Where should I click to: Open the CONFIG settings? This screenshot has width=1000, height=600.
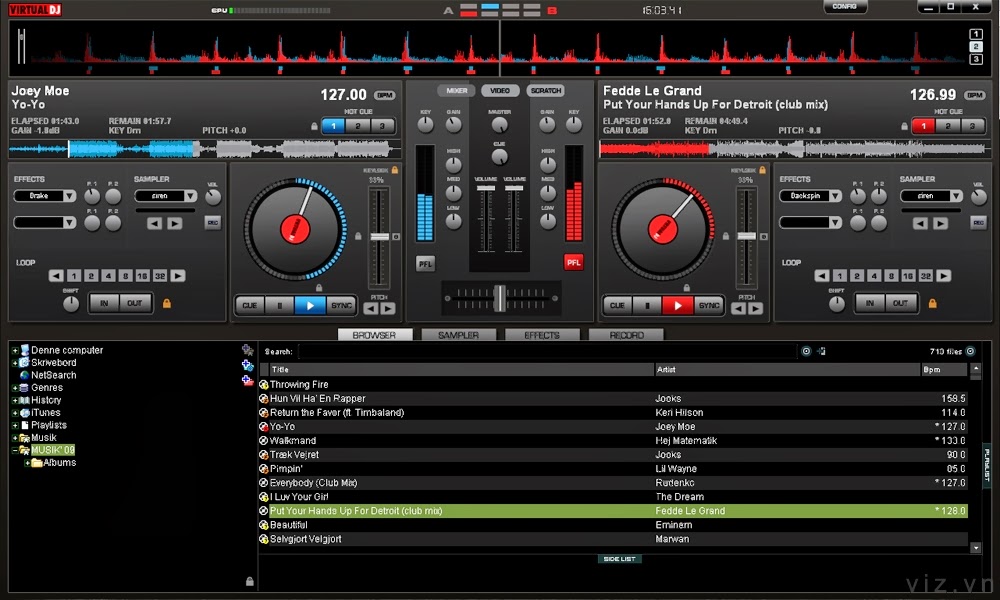[x=844, y=6]
